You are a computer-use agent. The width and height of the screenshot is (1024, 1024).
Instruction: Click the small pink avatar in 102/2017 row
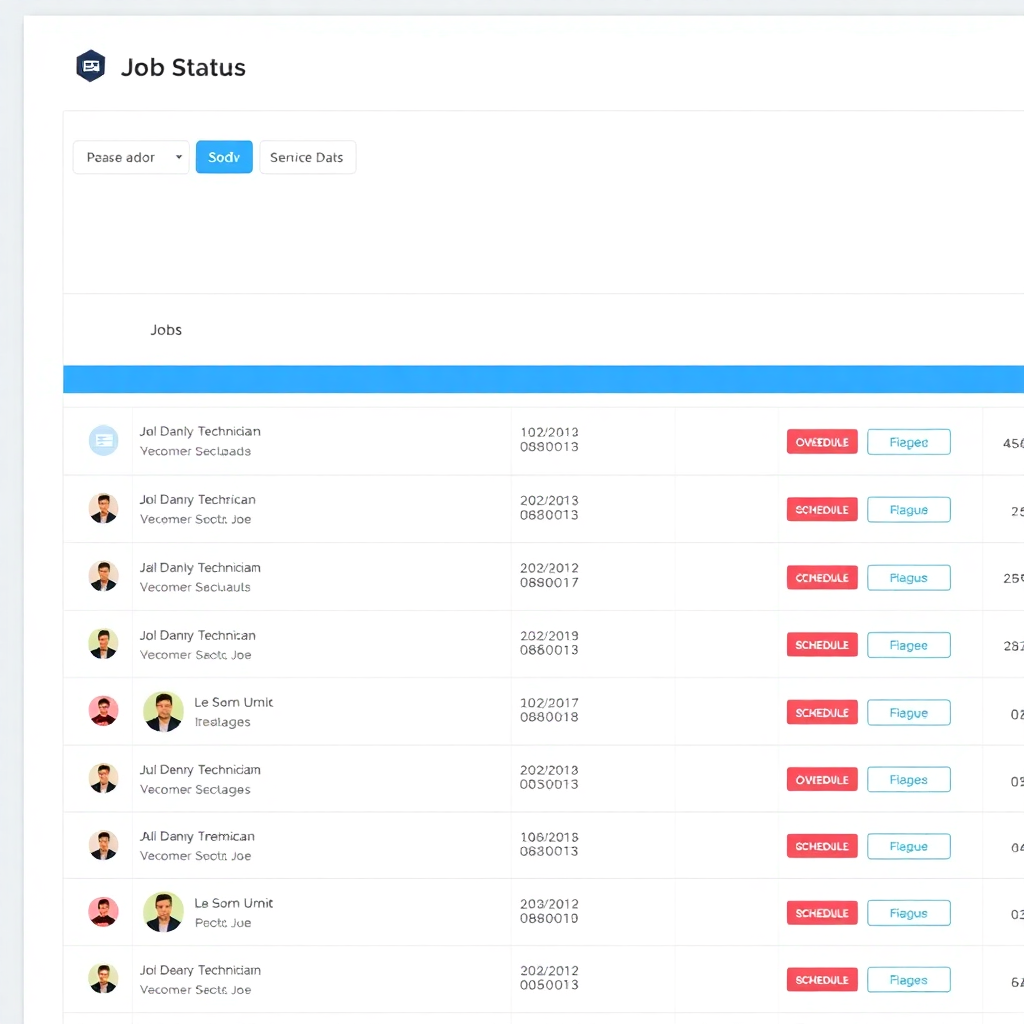(103, 711)
